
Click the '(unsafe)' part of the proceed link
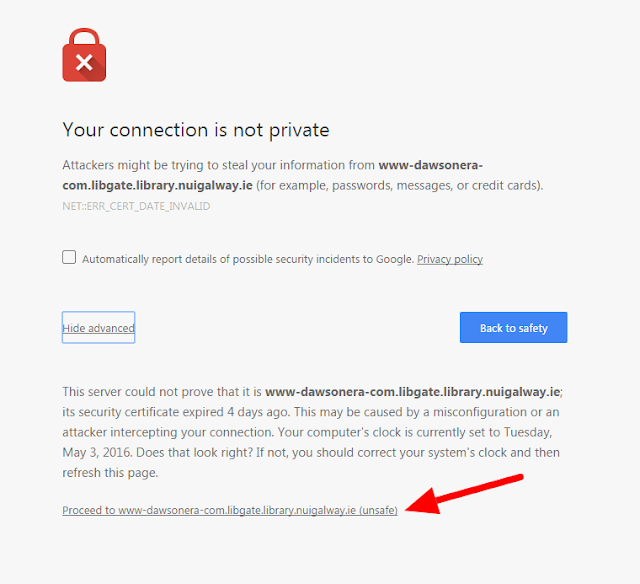(378, 510)
